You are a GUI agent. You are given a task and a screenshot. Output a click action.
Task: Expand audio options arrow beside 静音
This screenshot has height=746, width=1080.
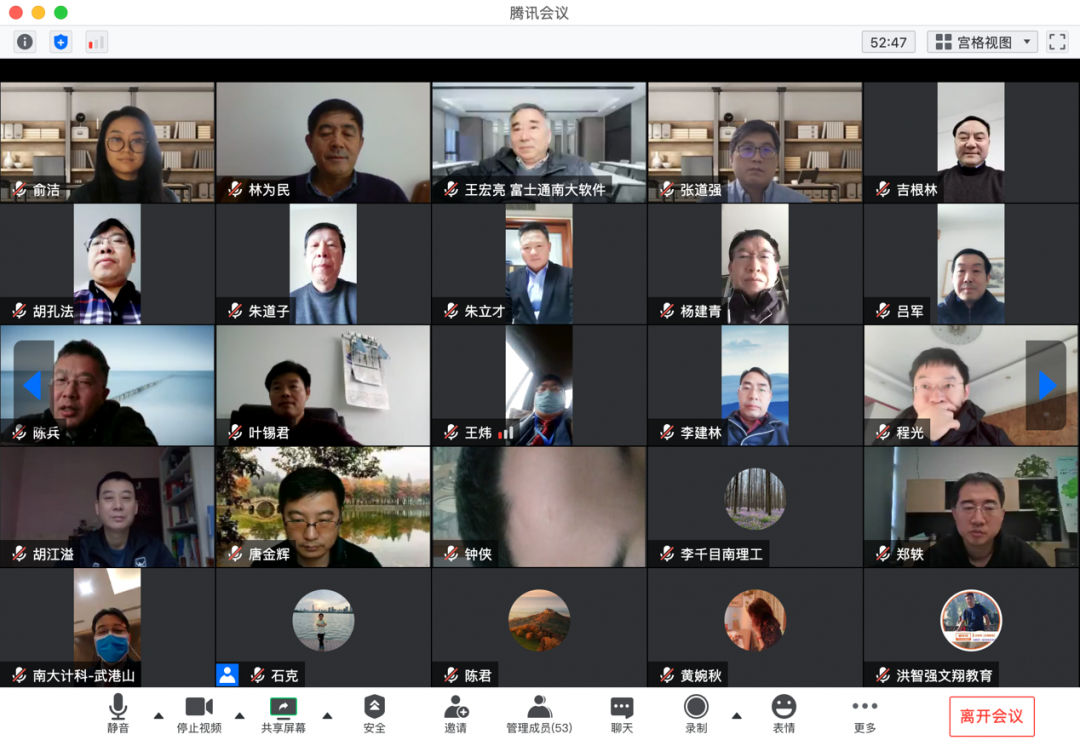click(158, 715)
